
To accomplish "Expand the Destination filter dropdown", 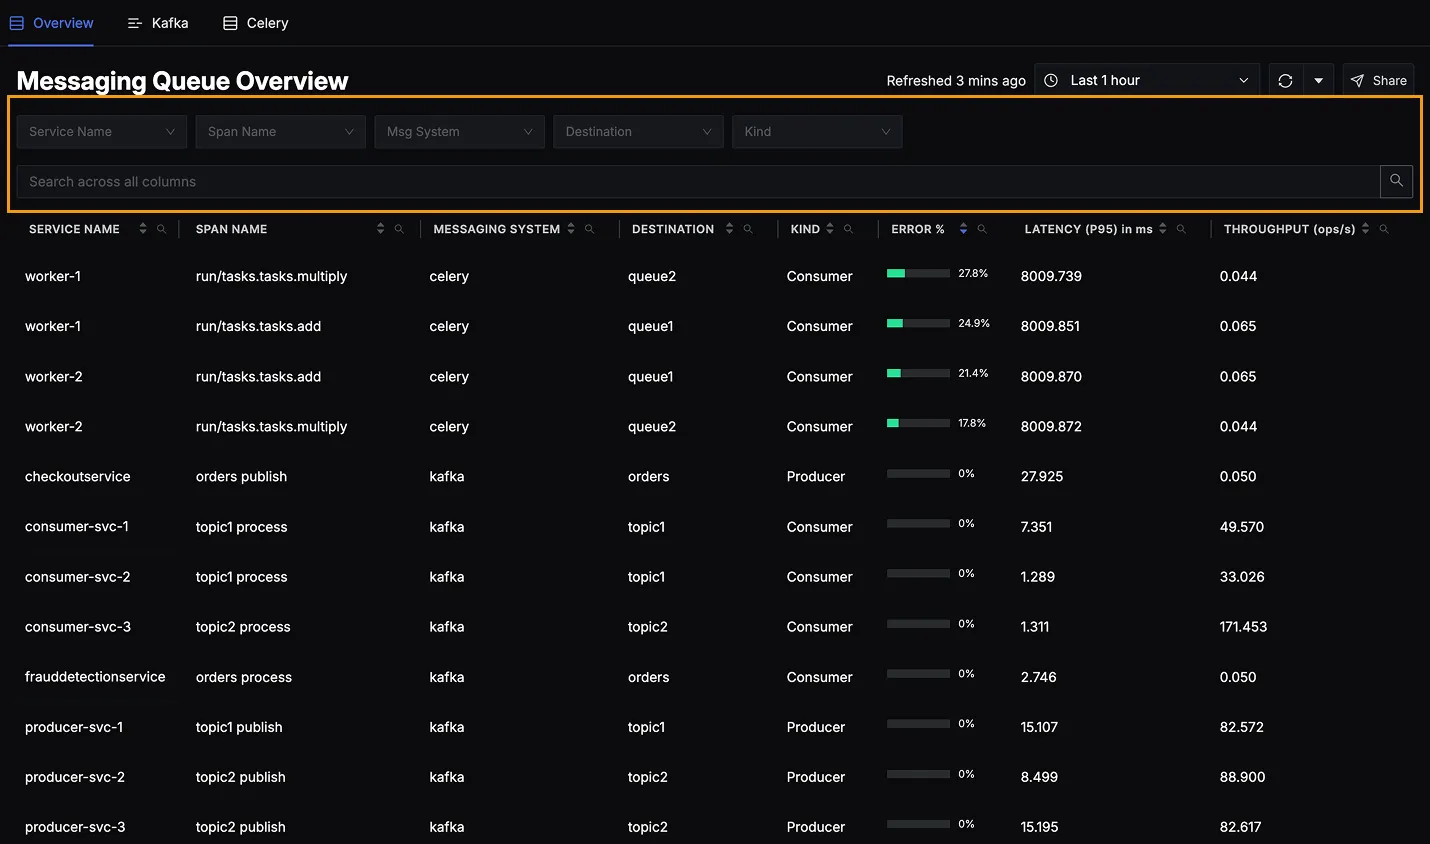I will (x=639, y=131).
